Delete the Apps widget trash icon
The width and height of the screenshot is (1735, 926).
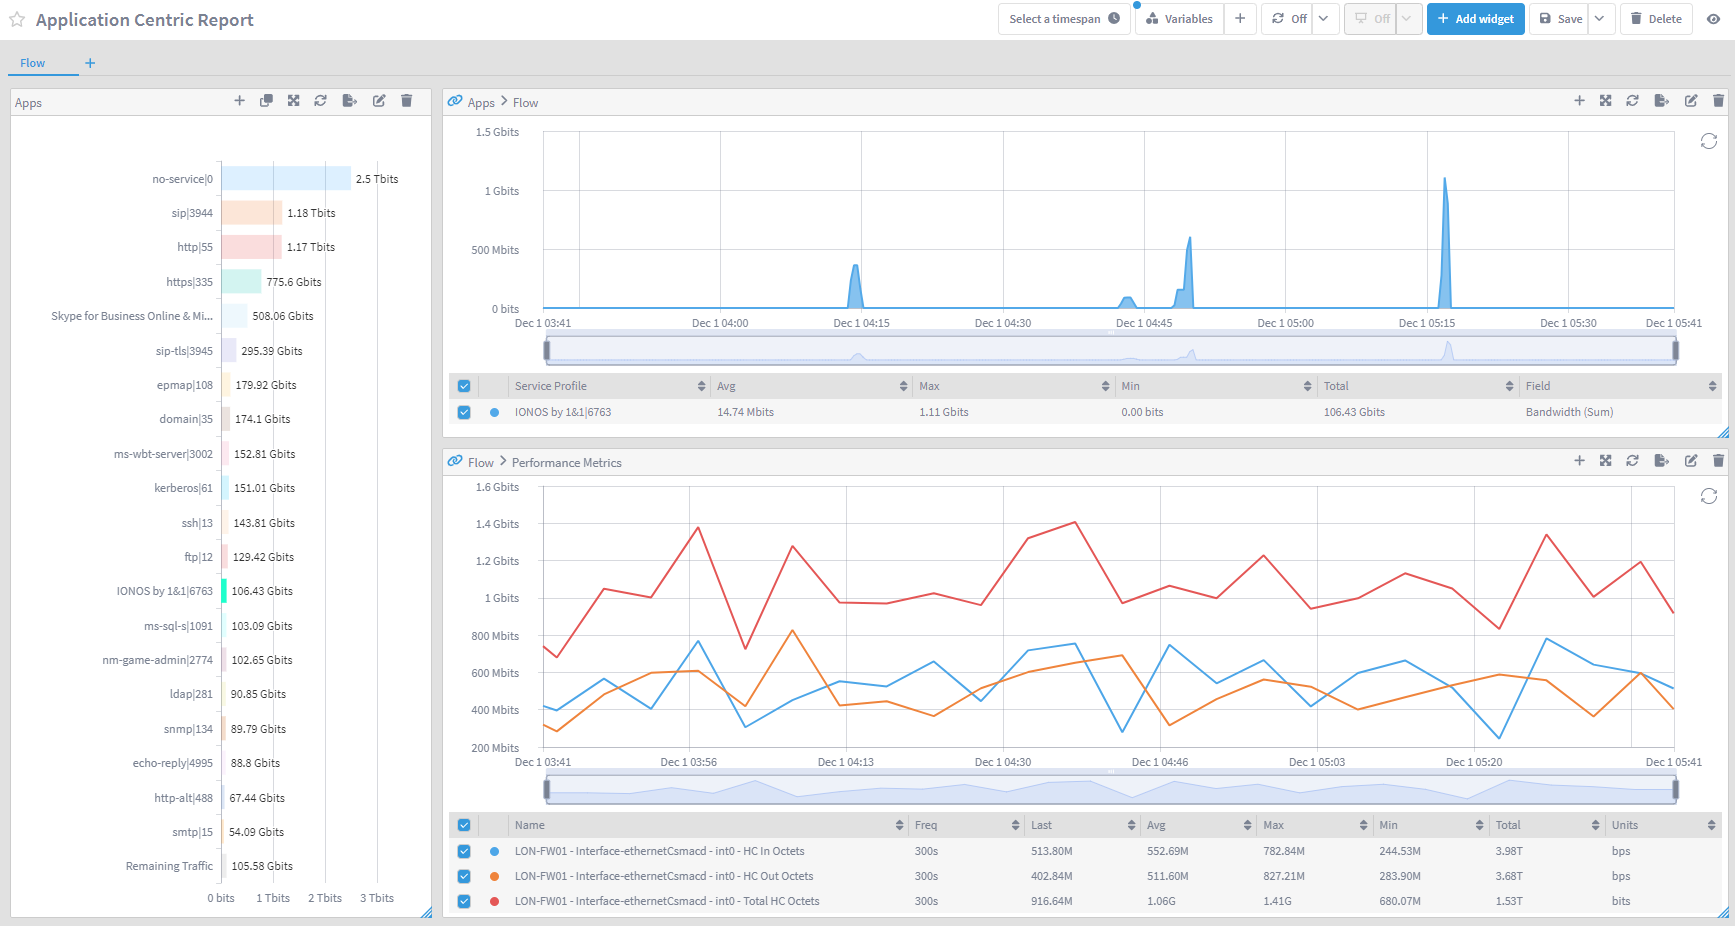406,101
